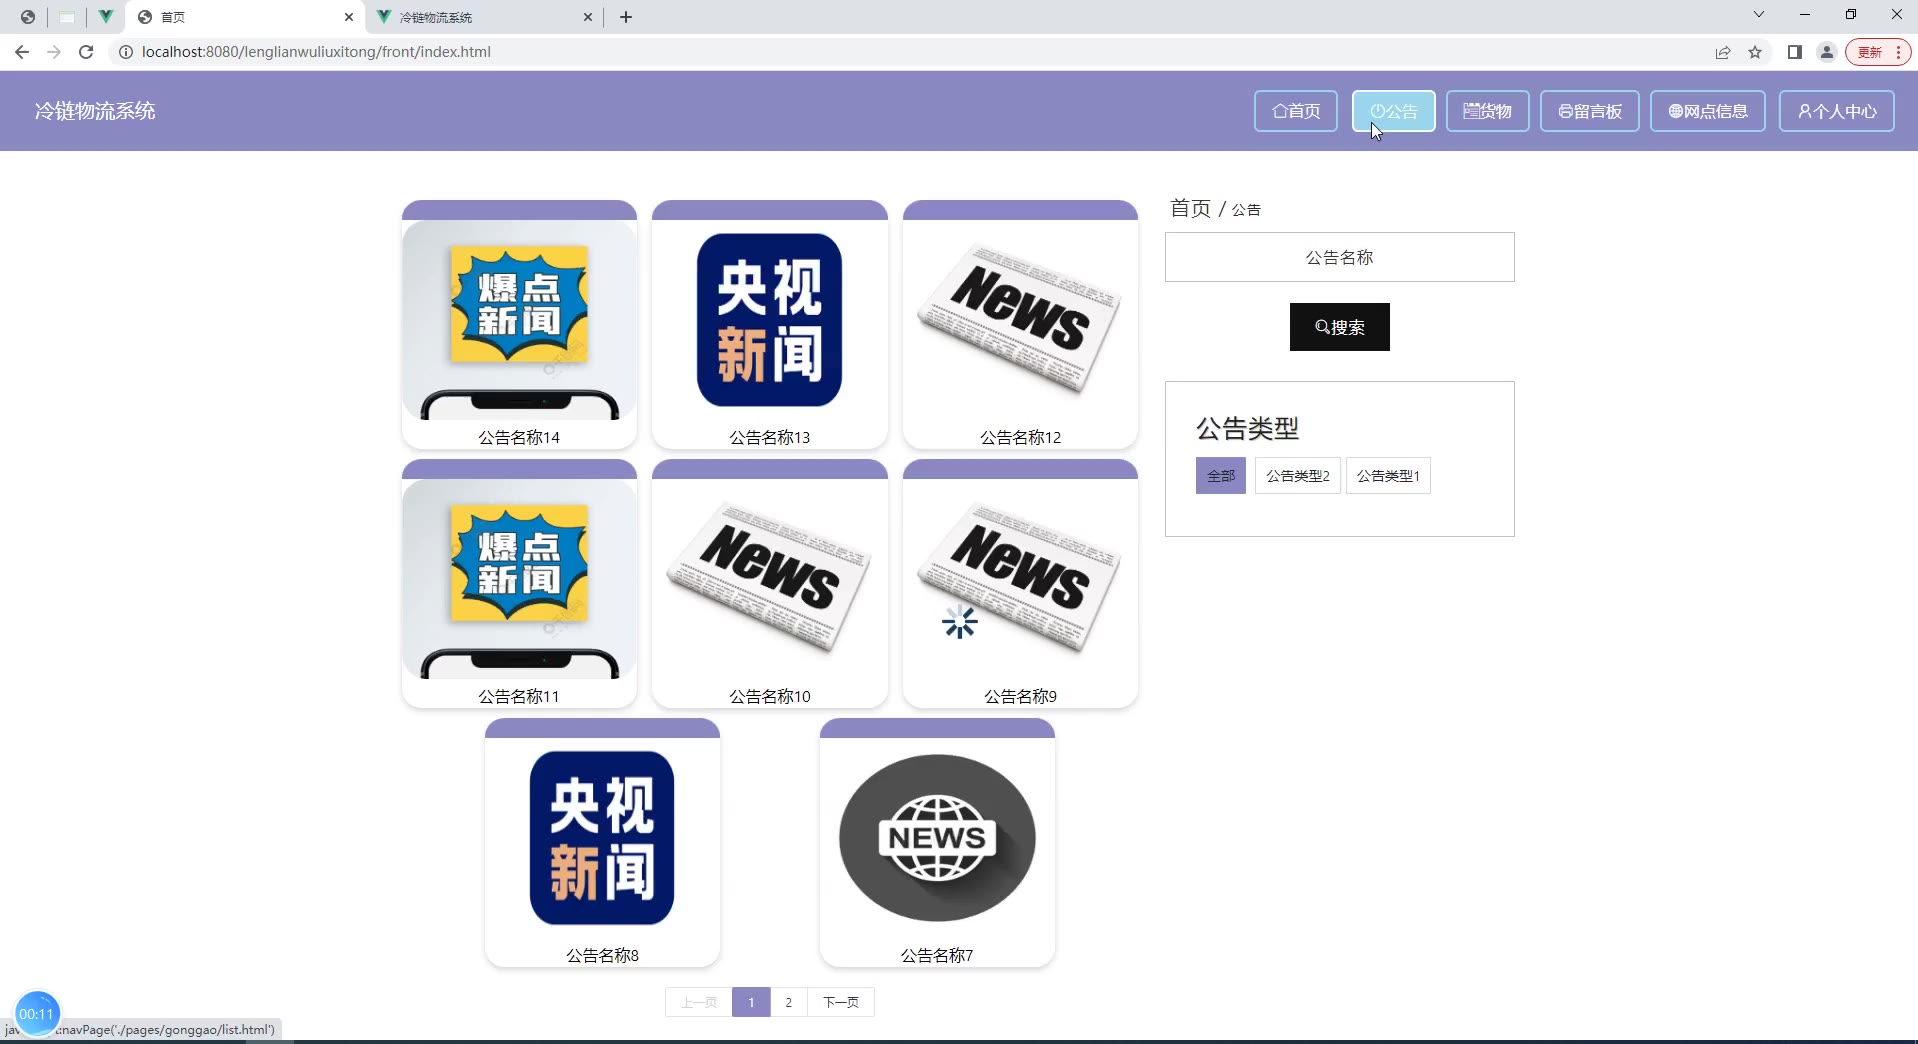Select the 首页 browser tab

click(x=245, y=17)
